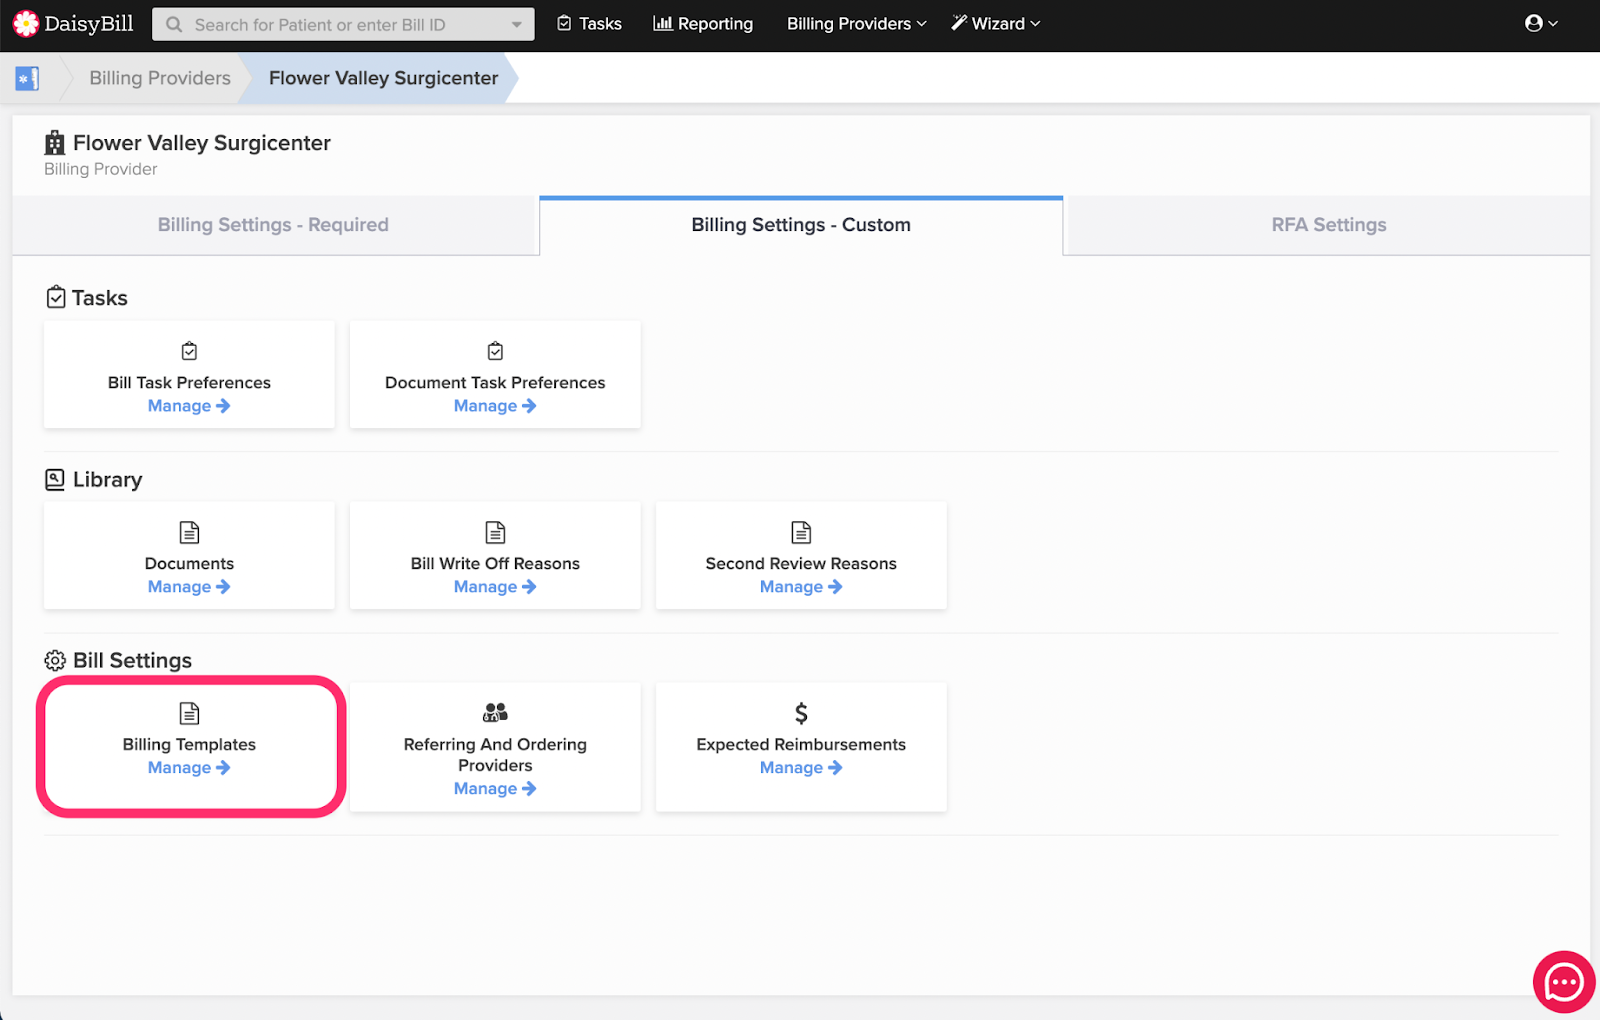Image resolution: width=1600 pixels, height=1020 pixels.
Task: Manage Second Review Reasons
Action: pos(801,587)
